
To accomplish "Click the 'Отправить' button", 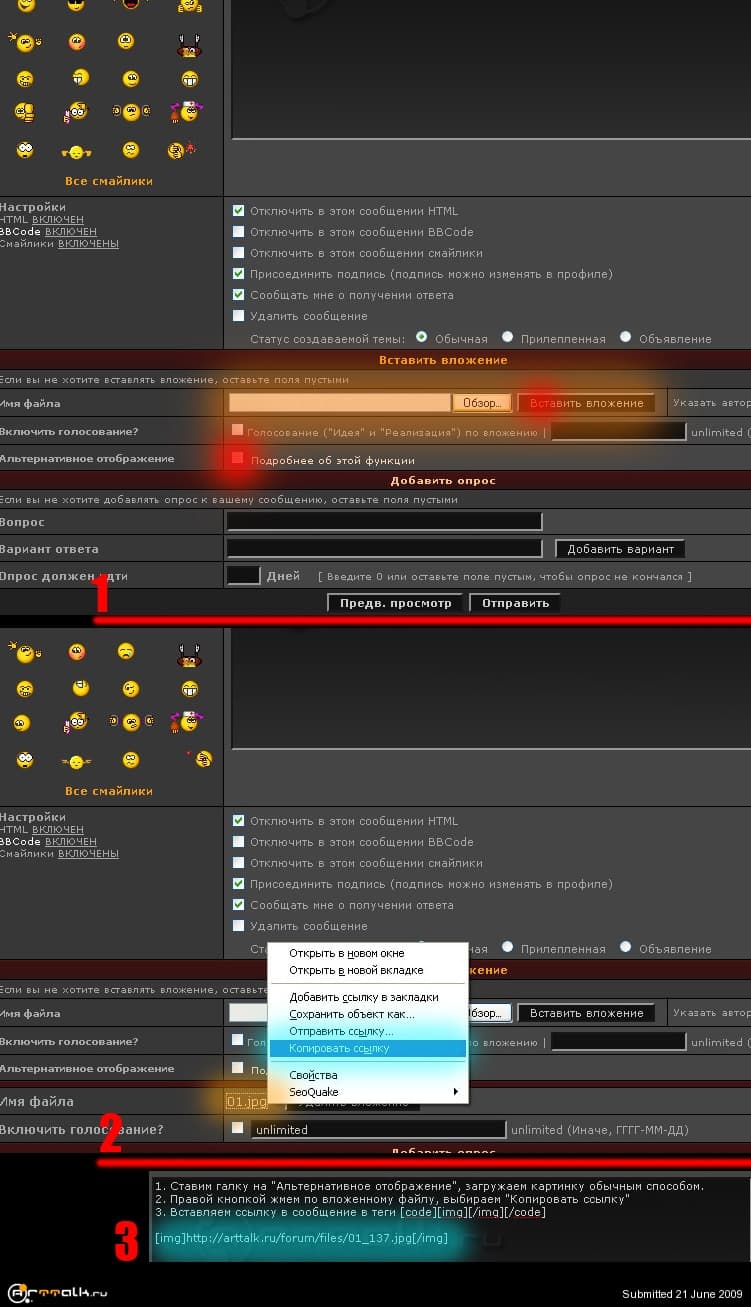I will (515, 603).
